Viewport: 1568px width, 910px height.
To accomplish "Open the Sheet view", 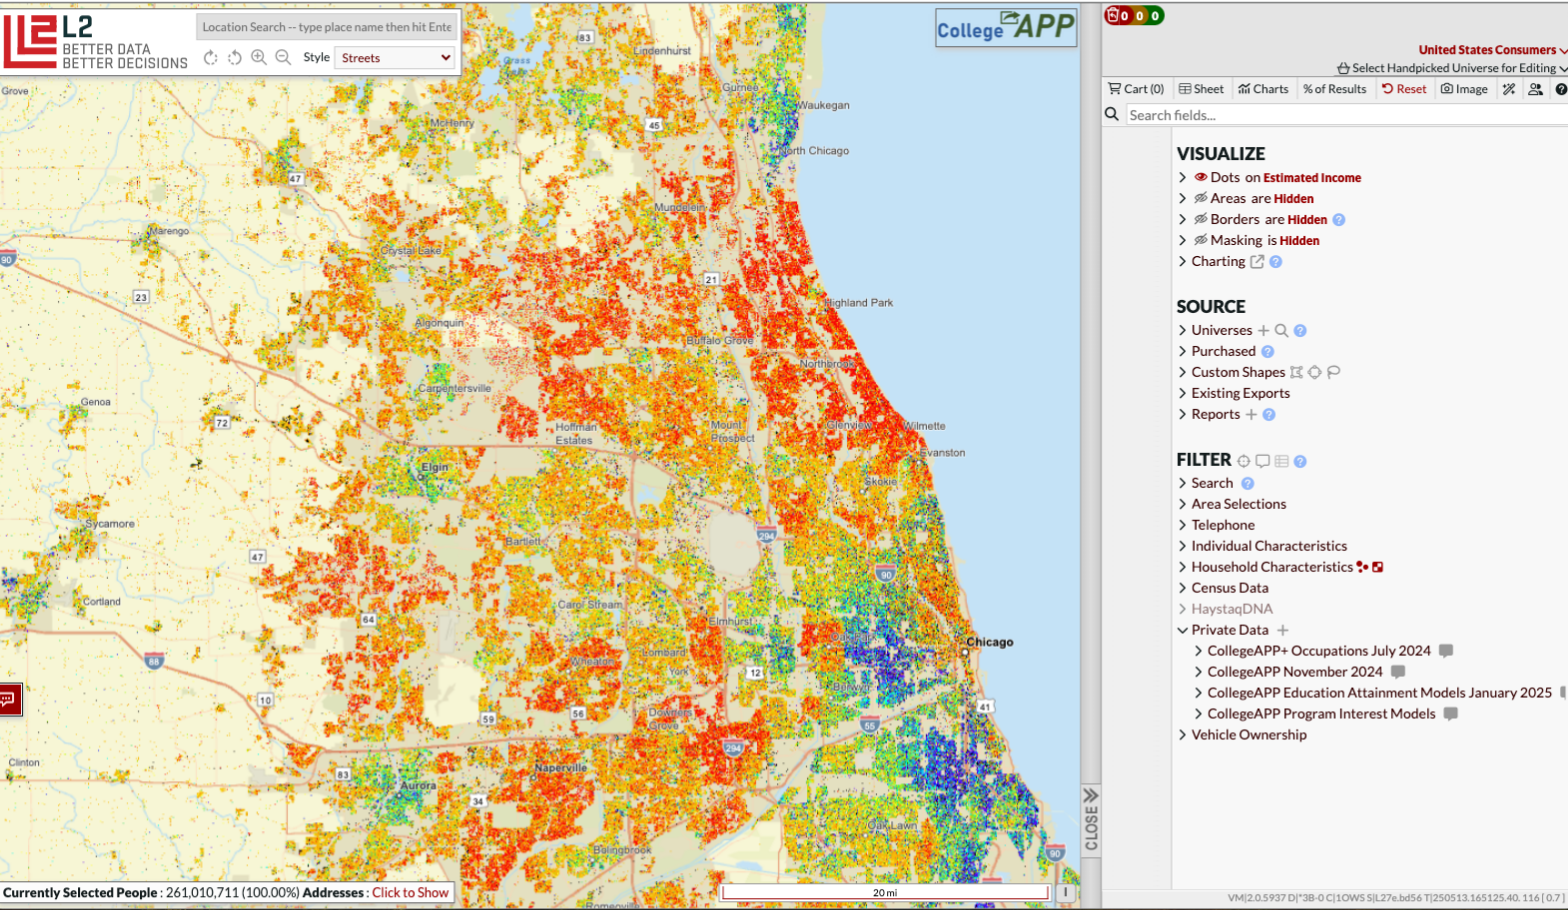I will [1201, 89].
